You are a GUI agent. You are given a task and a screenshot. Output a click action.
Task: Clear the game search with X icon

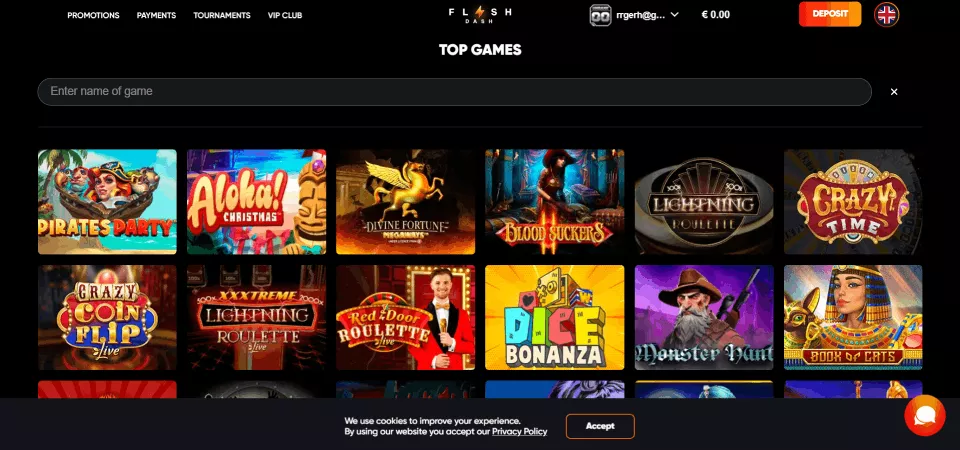coord(894,92)
